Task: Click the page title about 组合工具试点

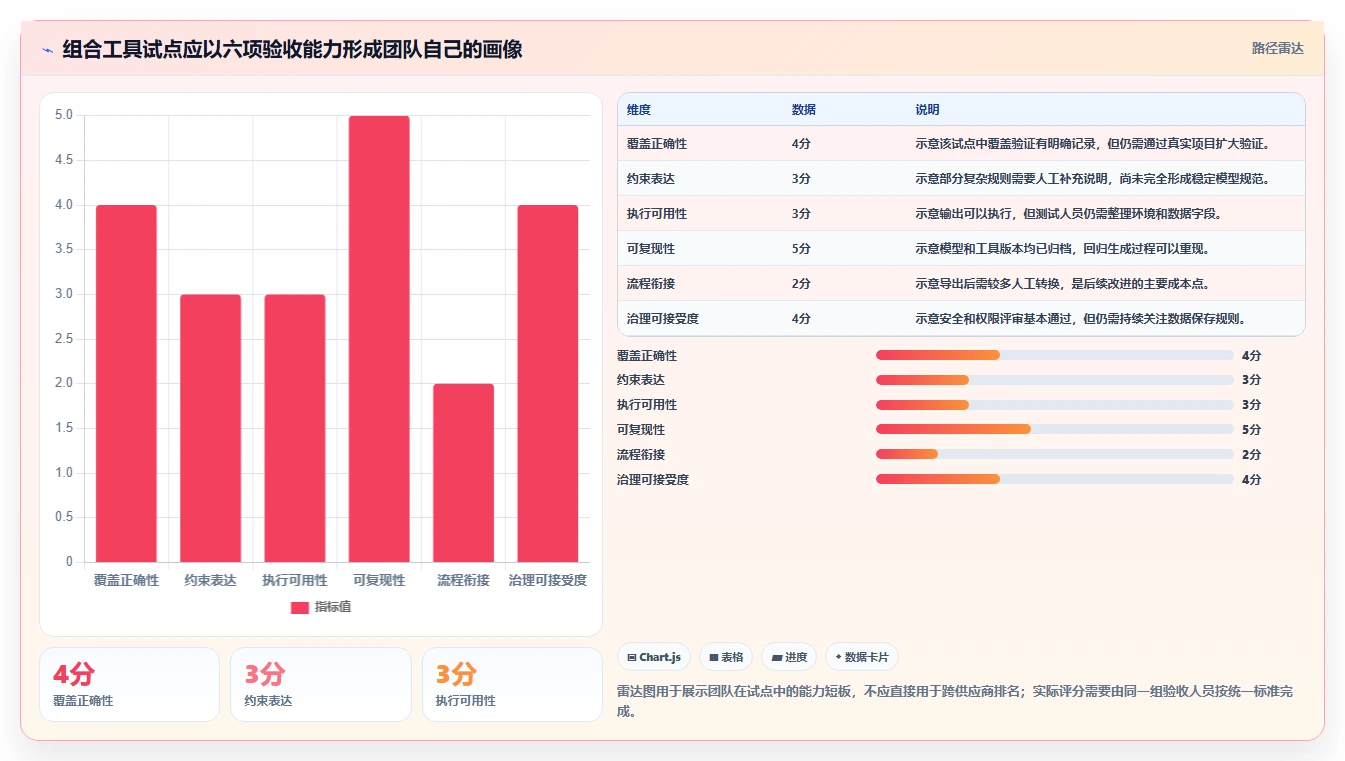Action: 292,49
